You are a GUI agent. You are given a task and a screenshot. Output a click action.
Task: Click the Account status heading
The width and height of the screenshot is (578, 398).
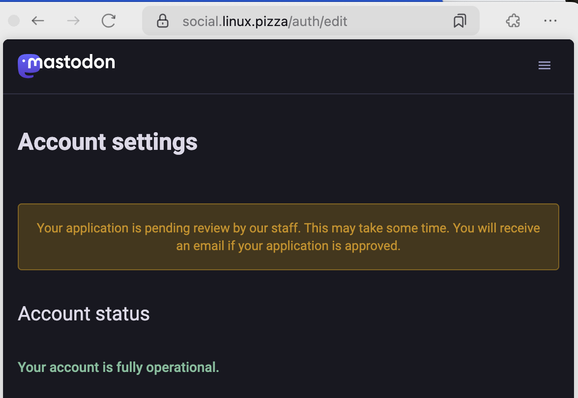[x=84, y=314]
